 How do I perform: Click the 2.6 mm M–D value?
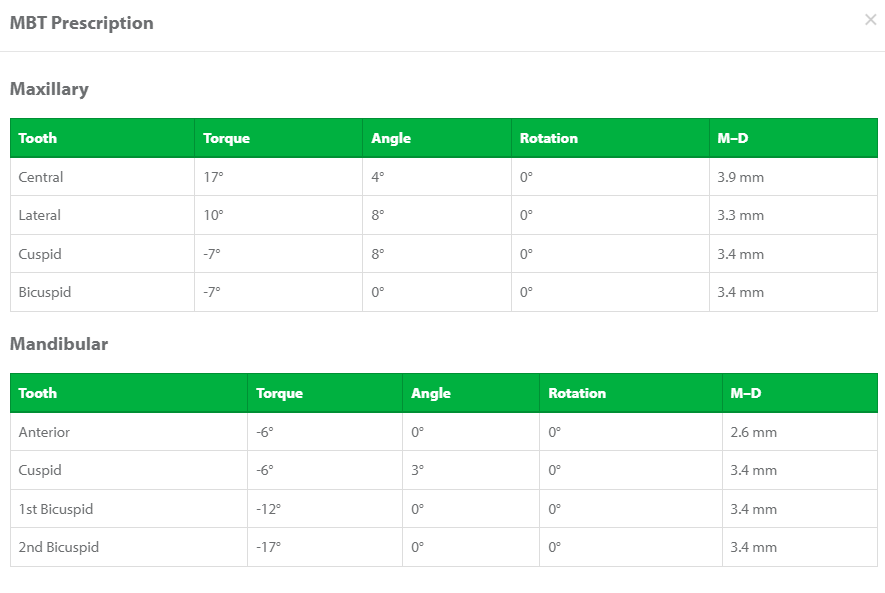pyautogui.click(x=753, y=432)
